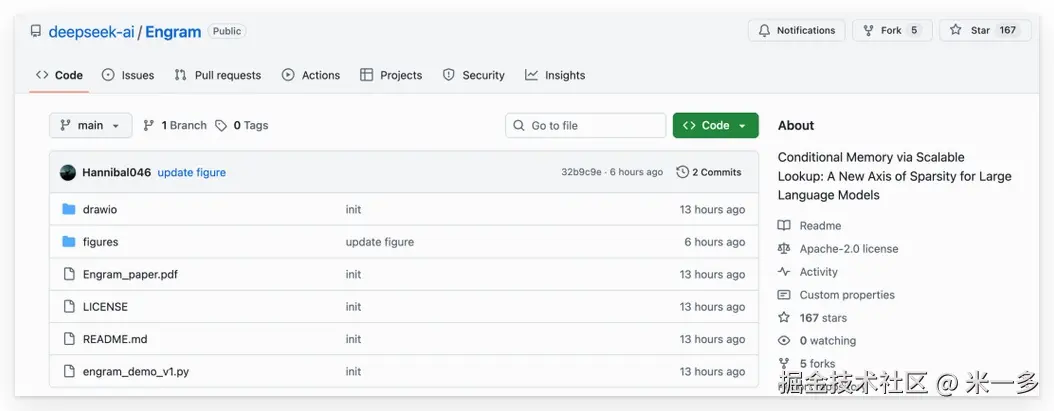Click the star count 167 badge
1054x411 pixels.
tap(1008, 30)
